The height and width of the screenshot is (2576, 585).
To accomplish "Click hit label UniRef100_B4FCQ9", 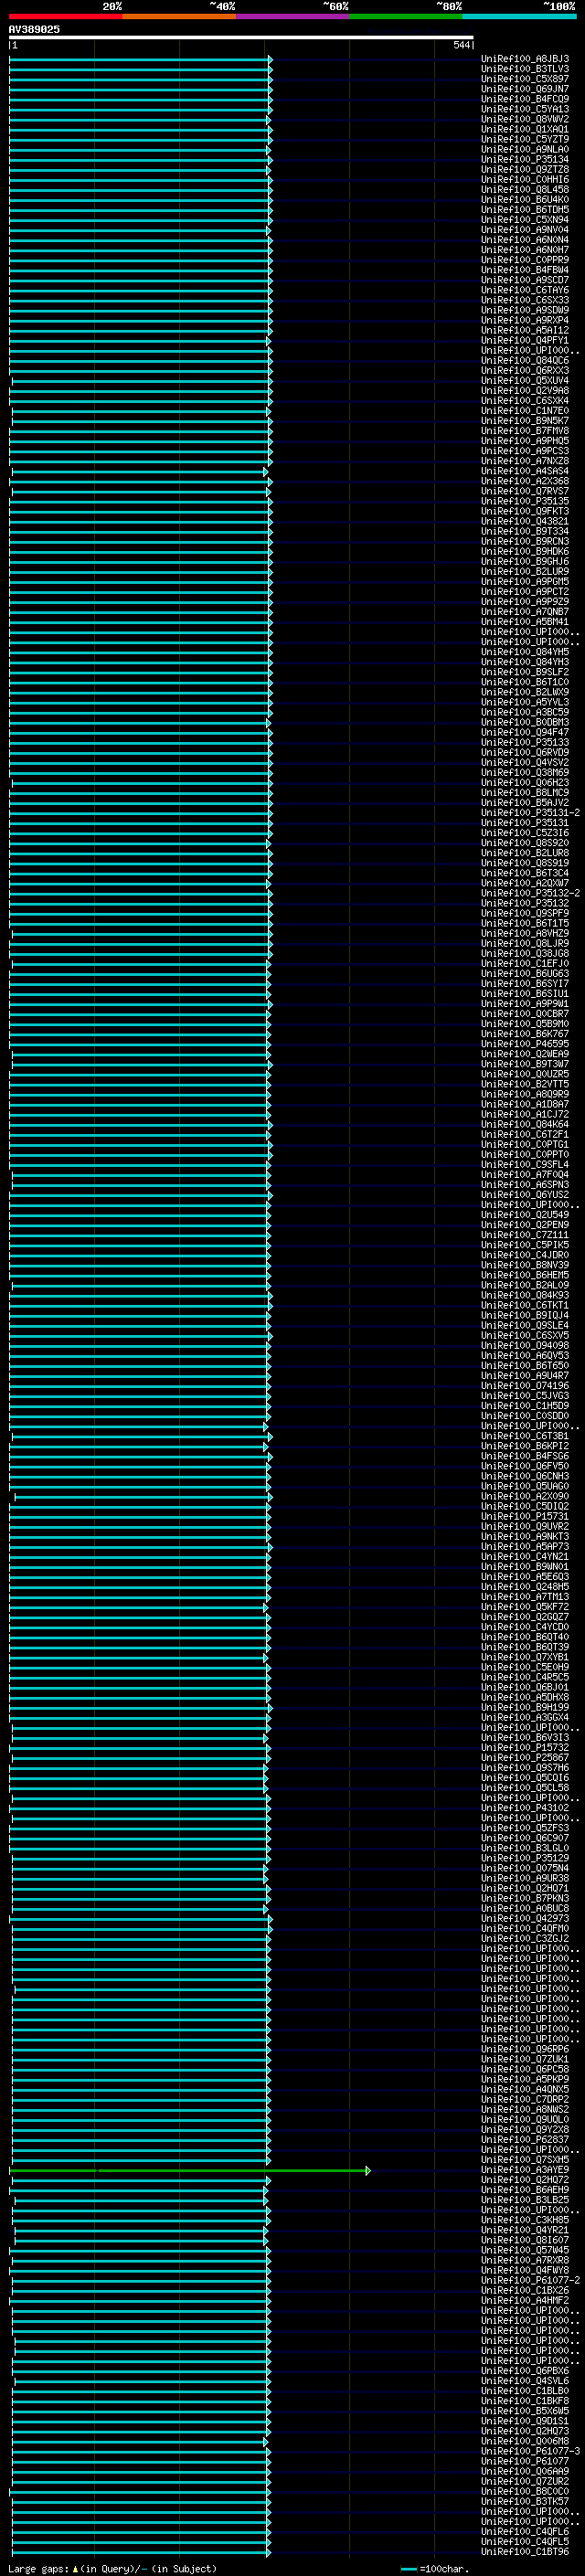I will (524, 99).
